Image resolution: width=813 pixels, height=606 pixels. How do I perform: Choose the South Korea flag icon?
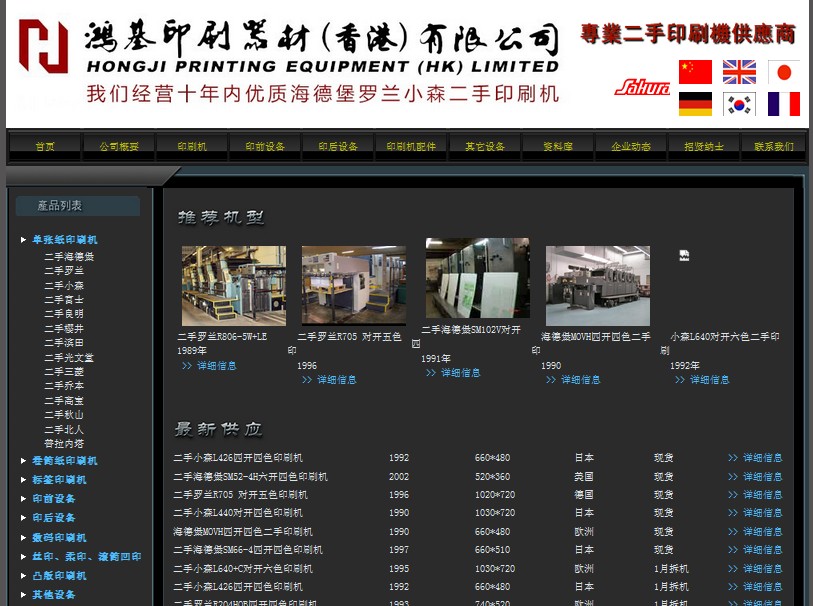[739, 104]
